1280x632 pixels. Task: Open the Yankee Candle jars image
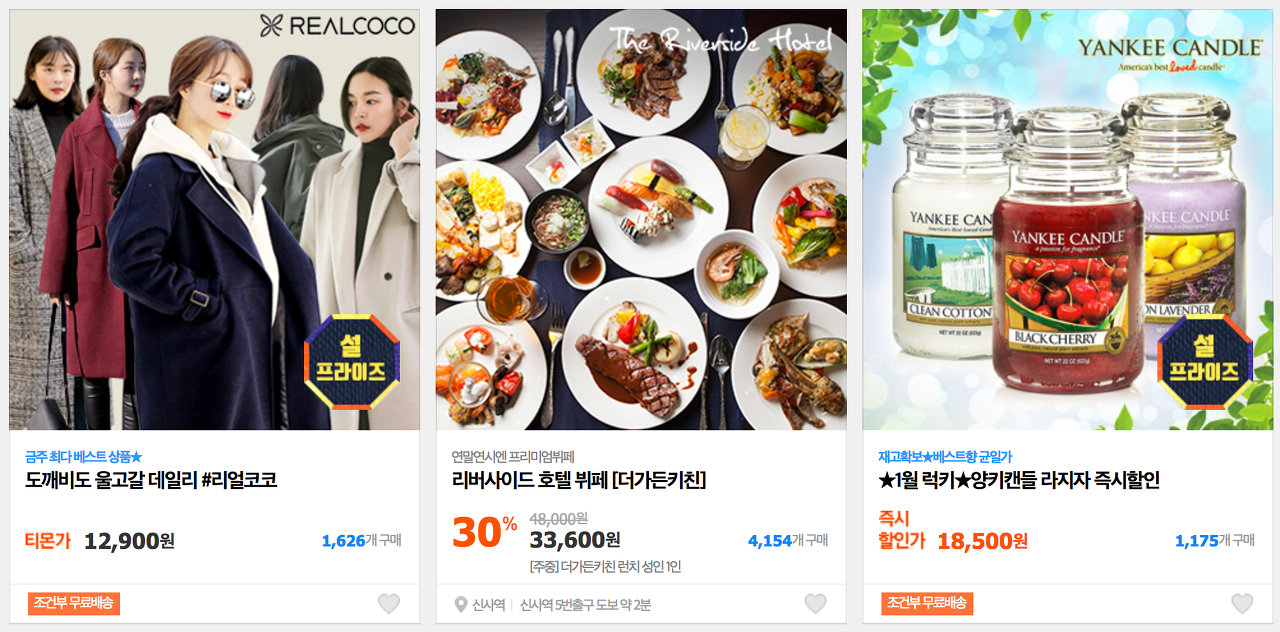point(1067,220)
